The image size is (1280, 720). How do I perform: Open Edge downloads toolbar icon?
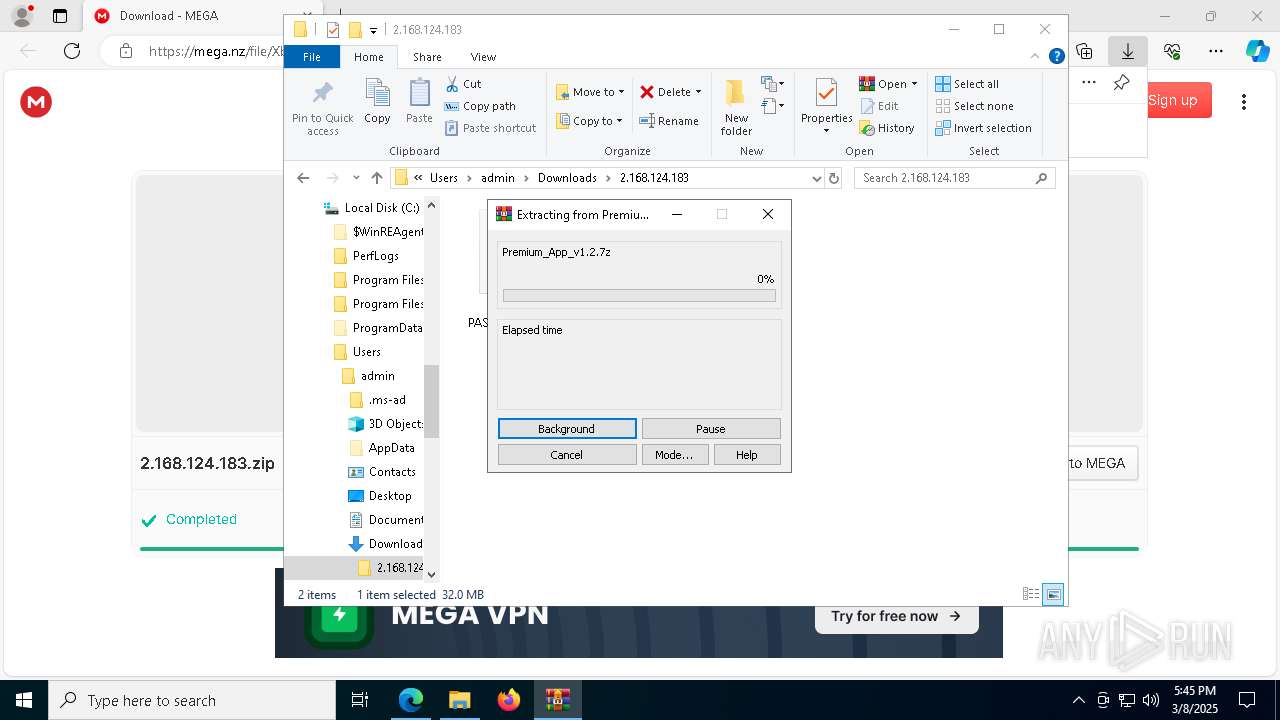coord(1127,51)
